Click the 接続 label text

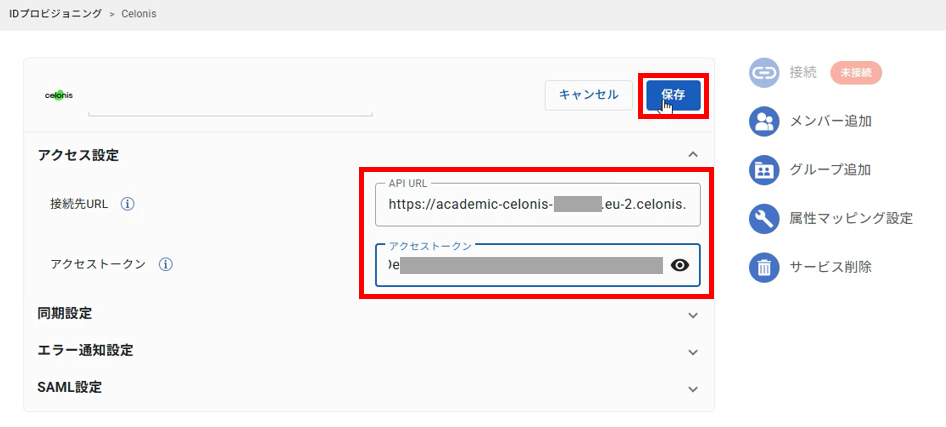pyautogui.click(x=803, y=73)
